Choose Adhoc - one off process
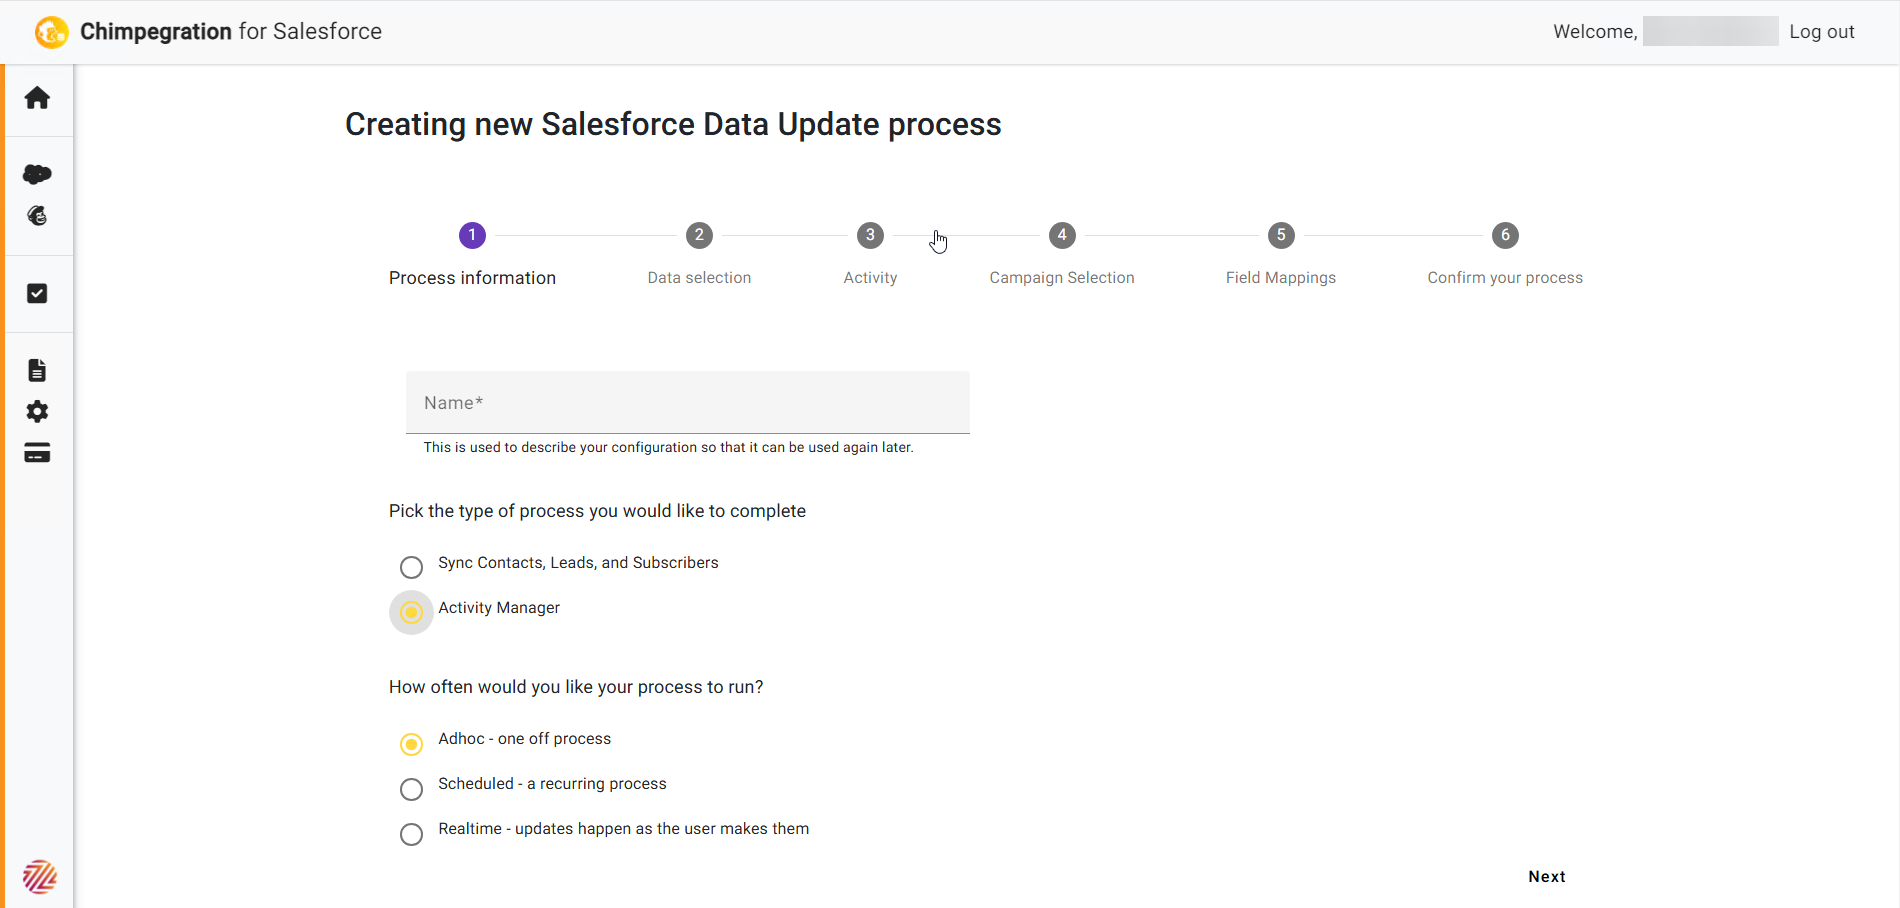Image resolution: width=1900 pixels, height=908 pixels. 411,744
